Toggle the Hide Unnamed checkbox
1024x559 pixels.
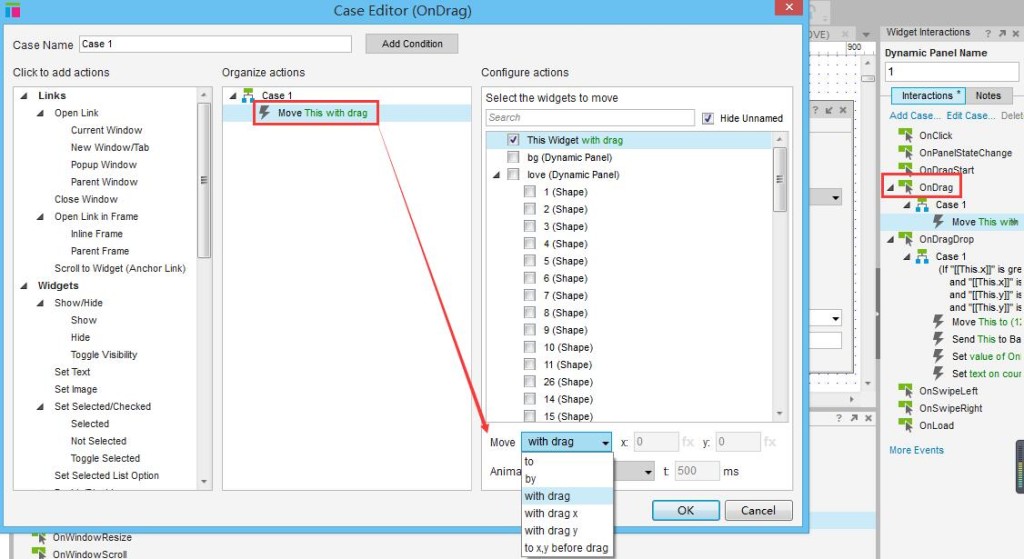[x=708, y=118]
